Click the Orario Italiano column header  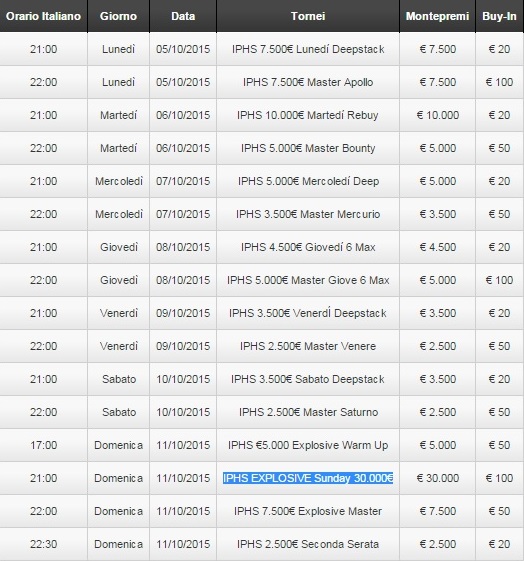coord(43,16)
